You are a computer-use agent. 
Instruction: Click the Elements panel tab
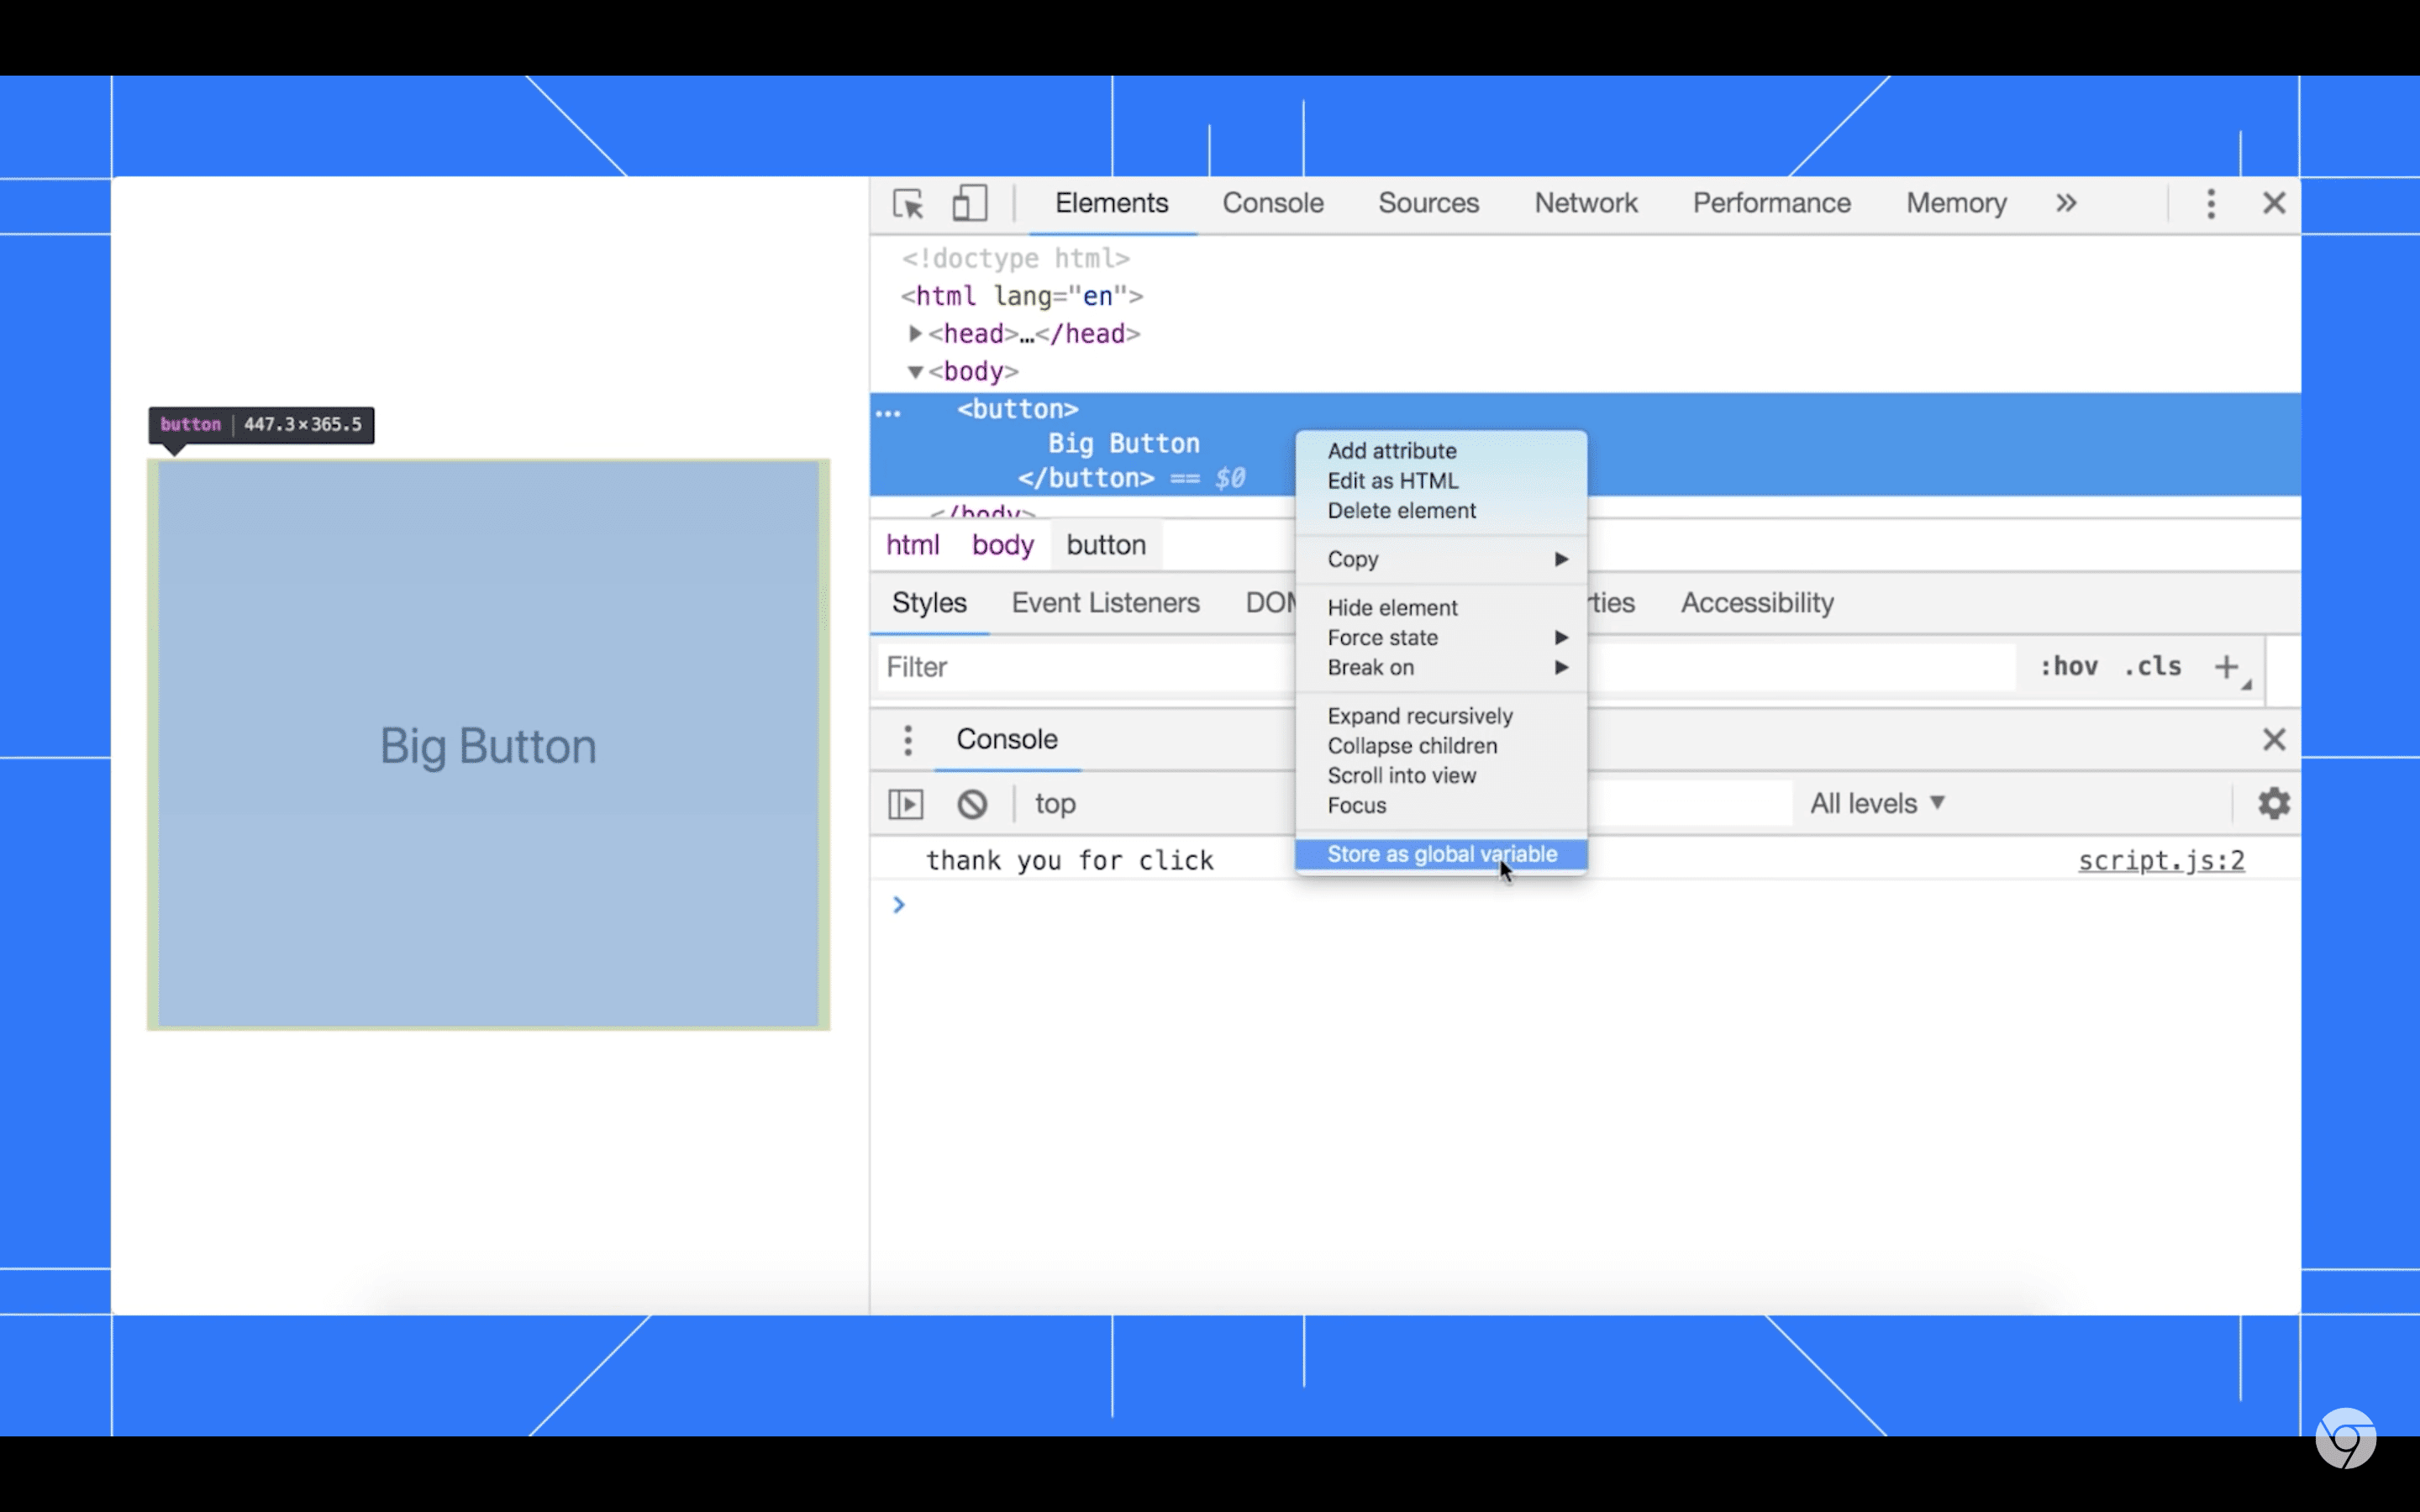pos(1112,202)
